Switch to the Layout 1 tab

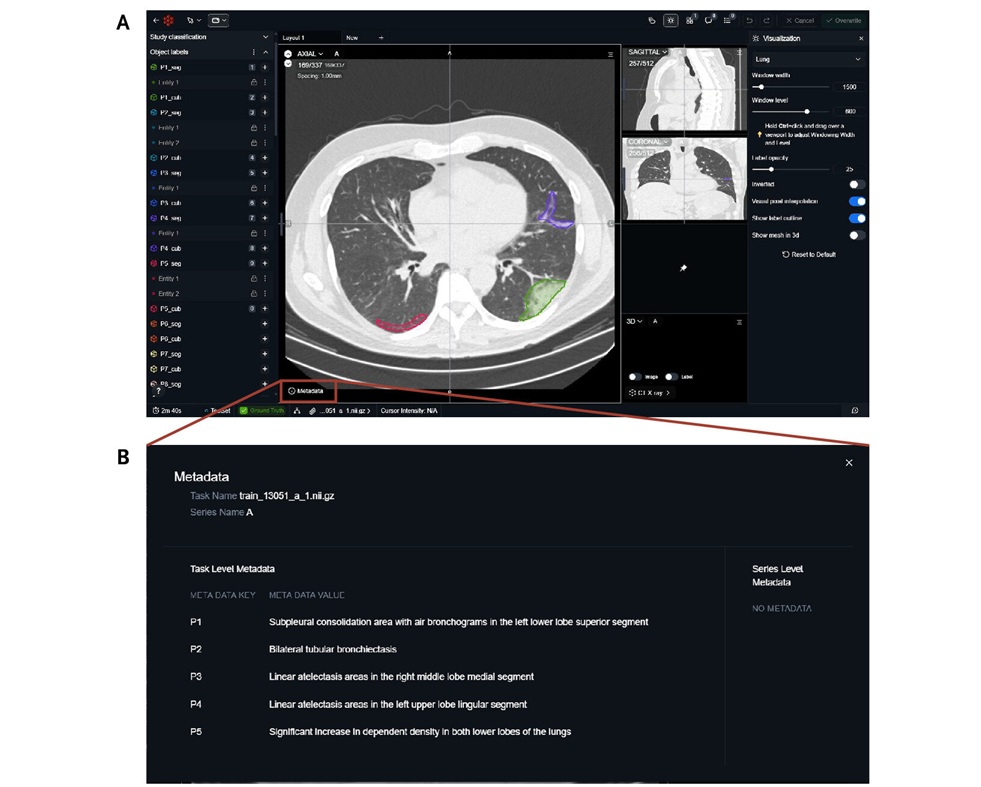[309, 38]
